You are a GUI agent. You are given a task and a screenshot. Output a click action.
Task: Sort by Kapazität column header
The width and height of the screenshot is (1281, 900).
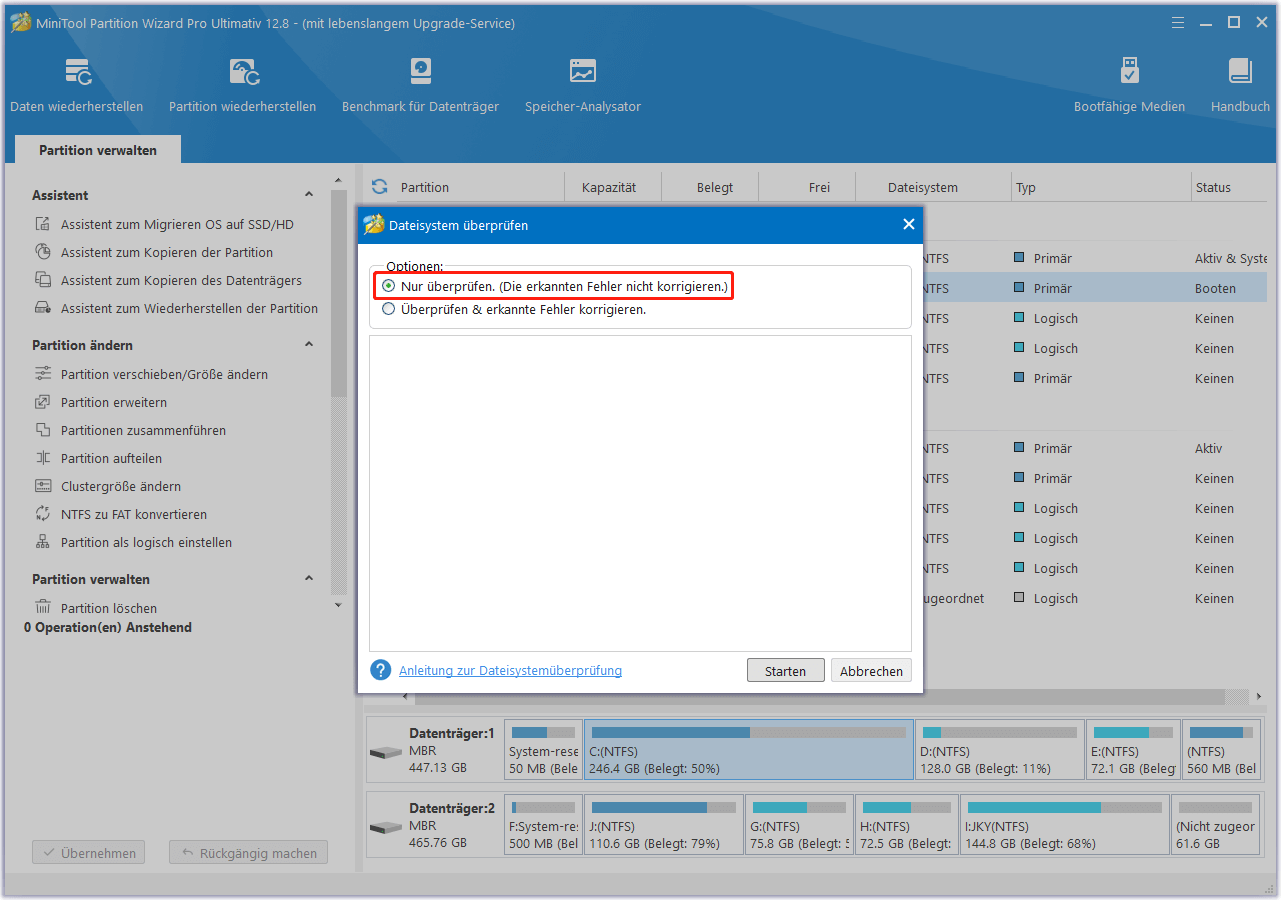point(609,187)
